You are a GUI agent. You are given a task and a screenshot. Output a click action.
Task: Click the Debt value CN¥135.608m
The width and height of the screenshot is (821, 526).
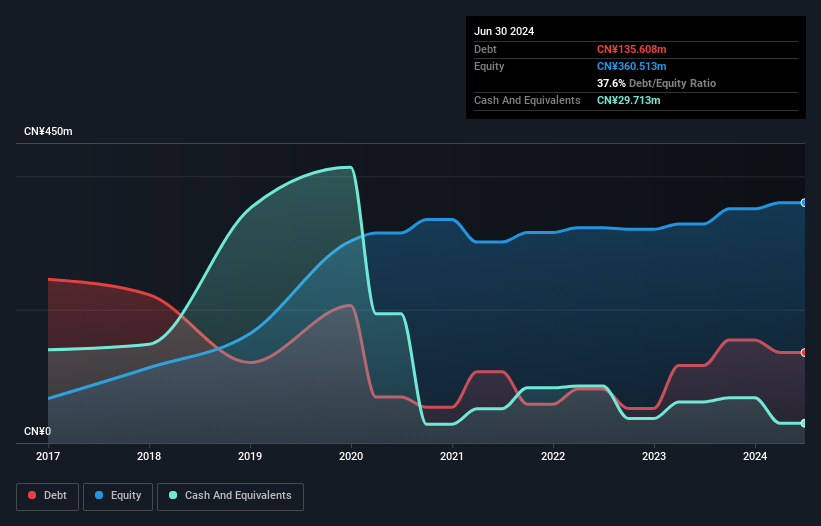click(631, 49)
